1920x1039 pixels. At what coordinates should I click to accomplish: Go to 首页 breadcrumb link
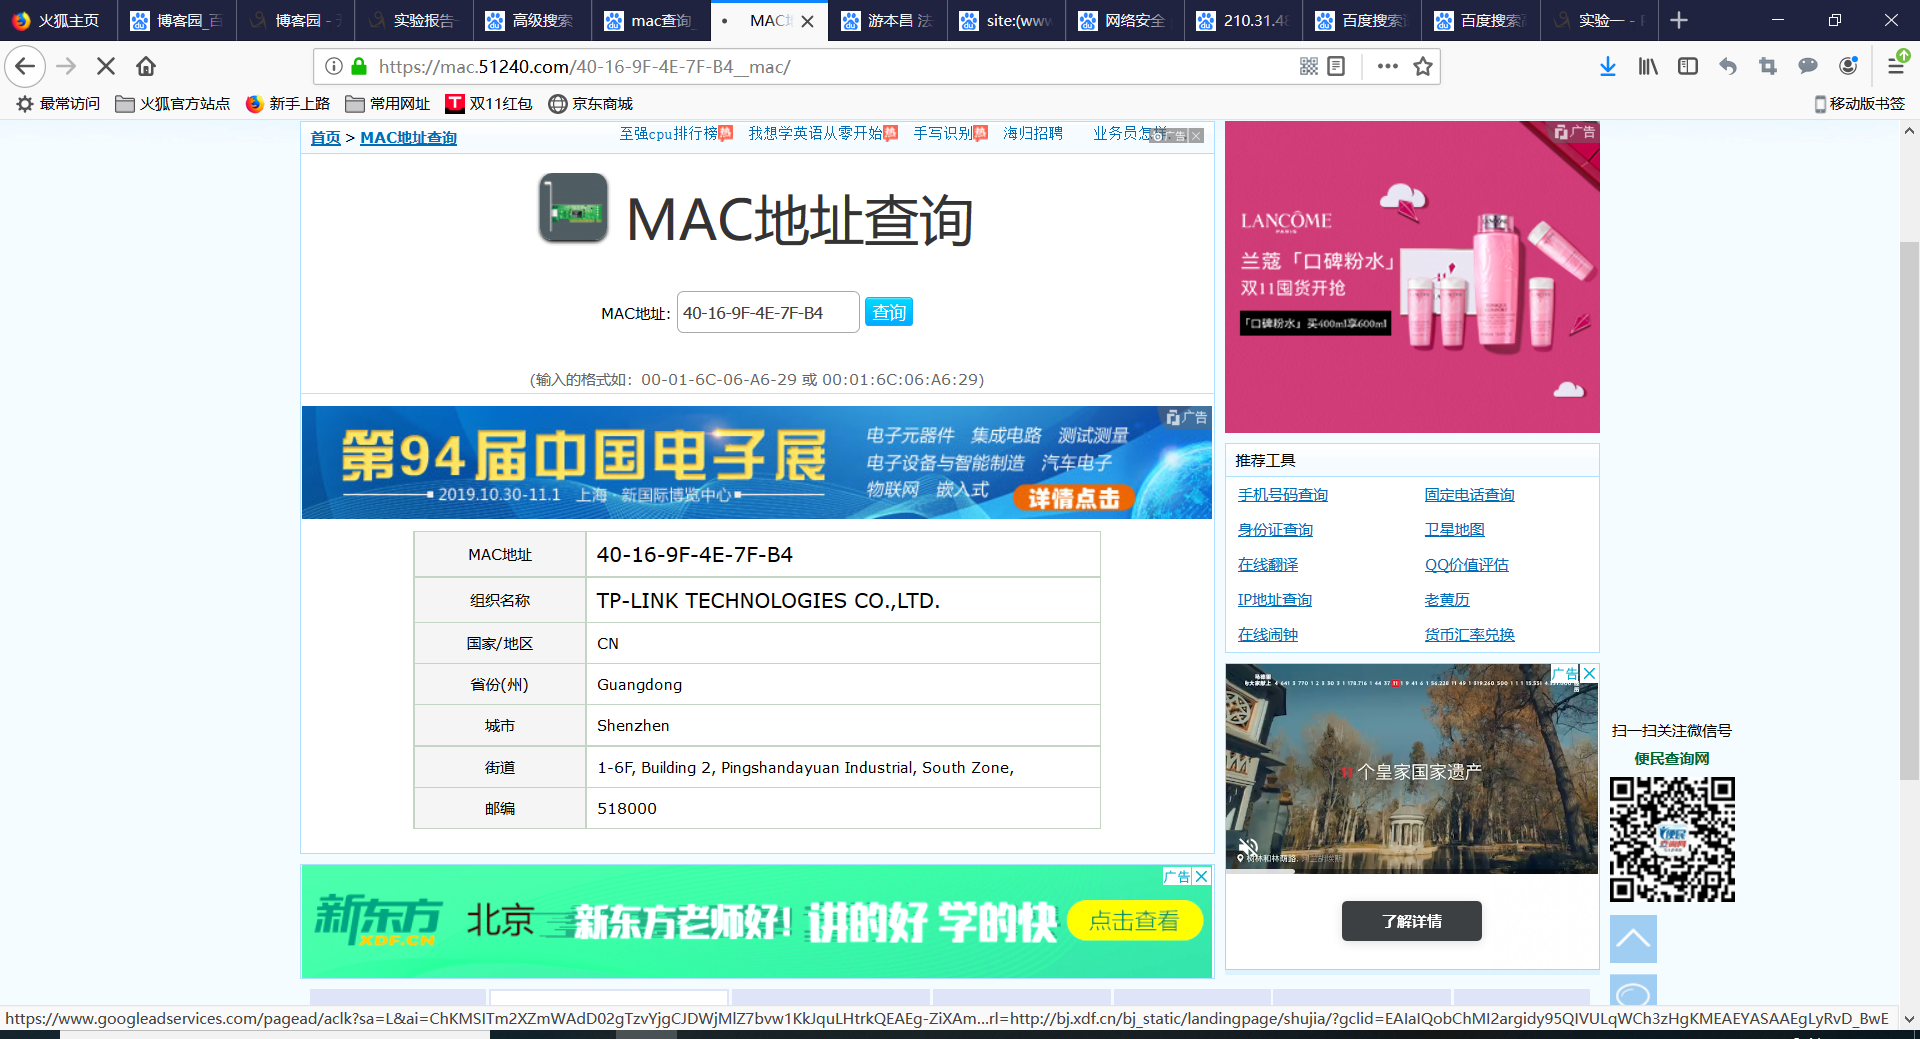pyautogui.click(x=325, y=138)
